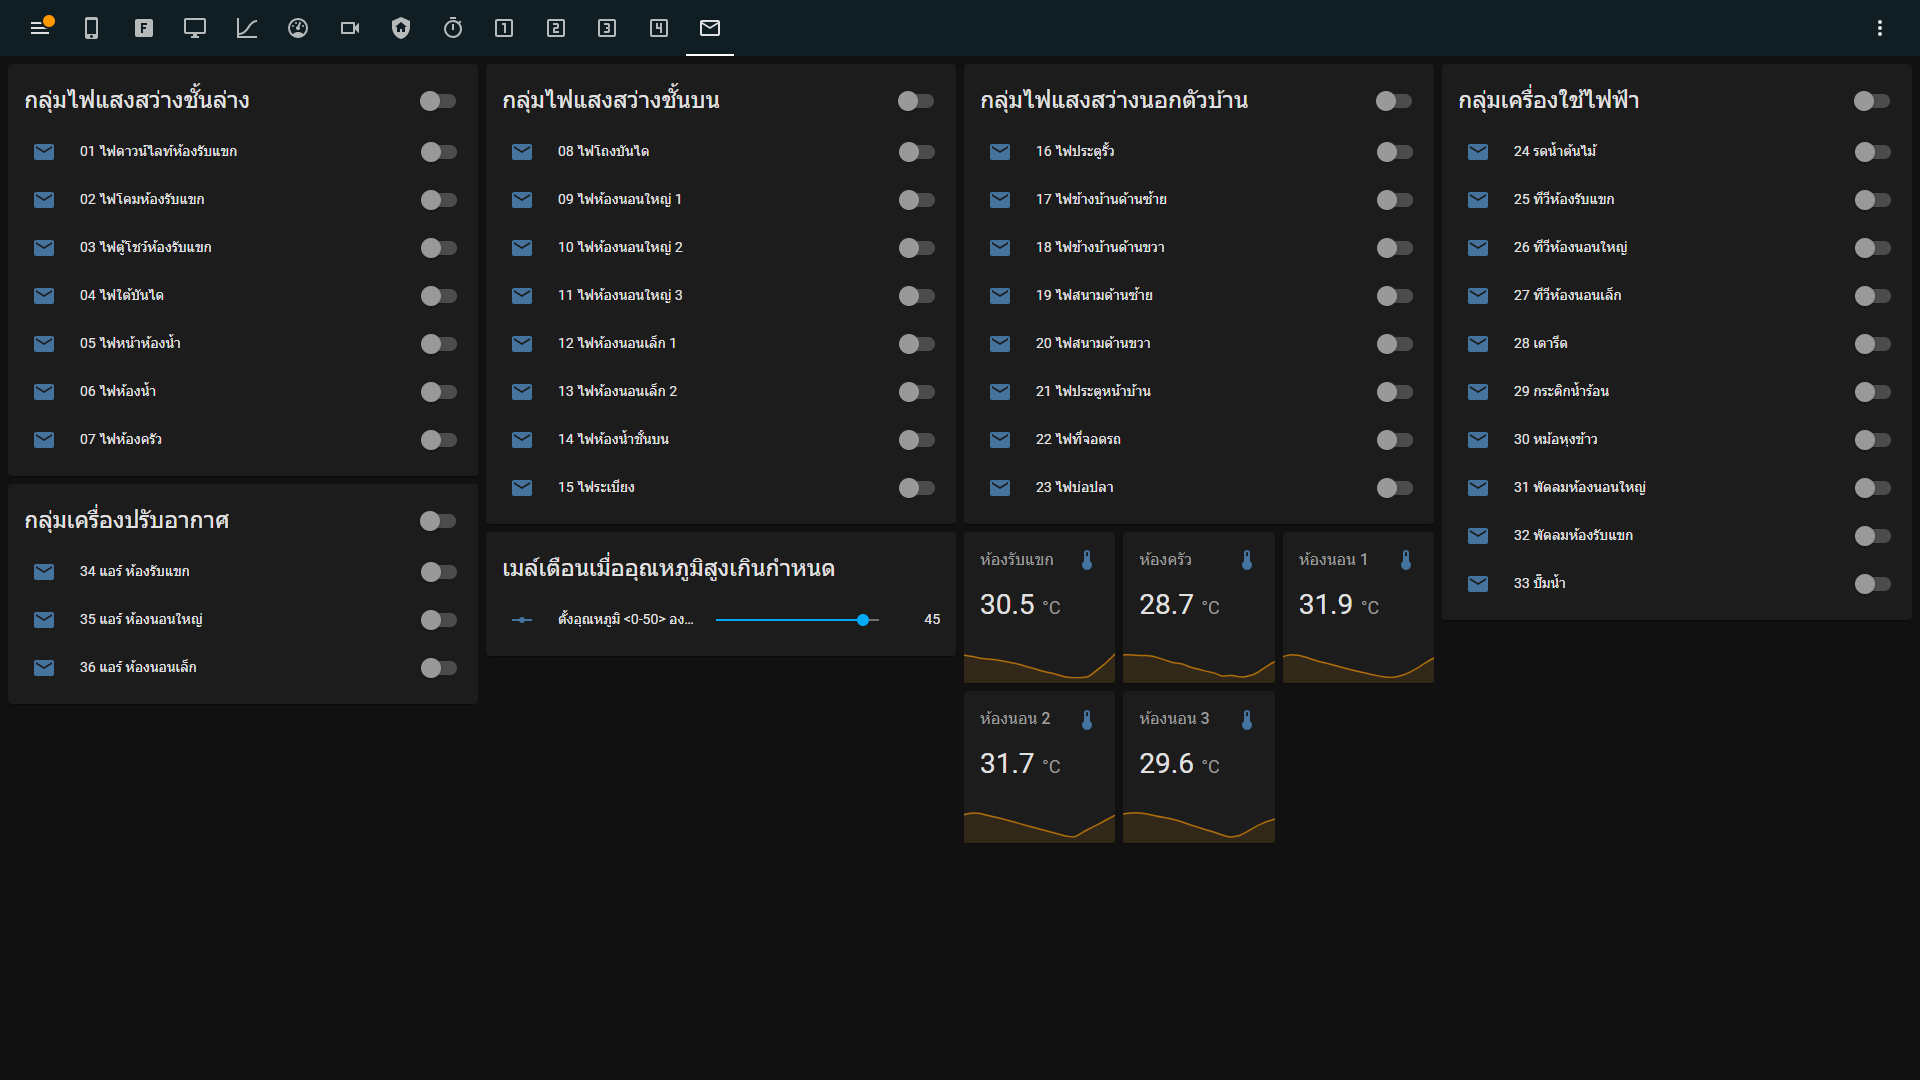This screenshot has width=1920, height=1080.
Task: Click envelope icon for row 20 ไฟสนามด้านขวา
Action: click(1000, 344)
